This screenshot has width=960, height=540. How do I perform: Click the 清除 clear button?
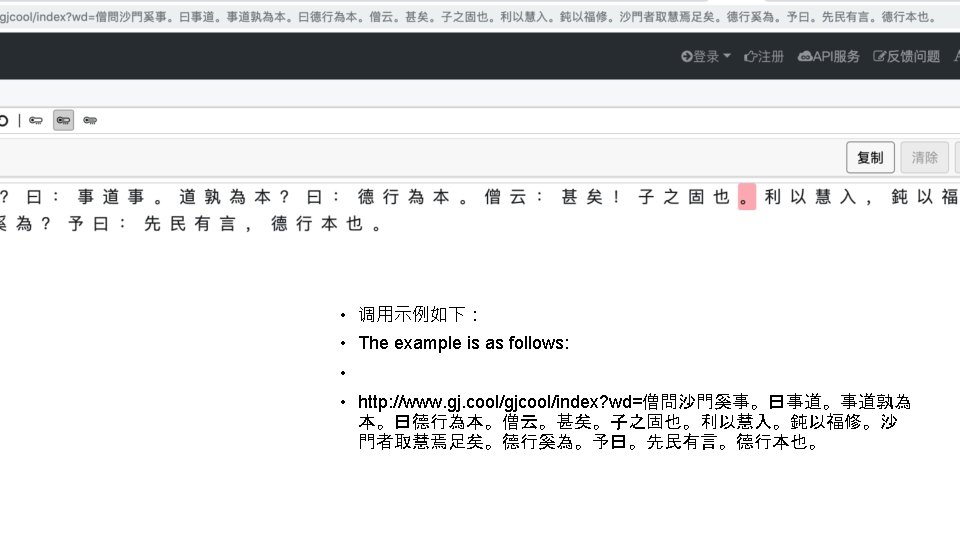click(x=924, y=157)
